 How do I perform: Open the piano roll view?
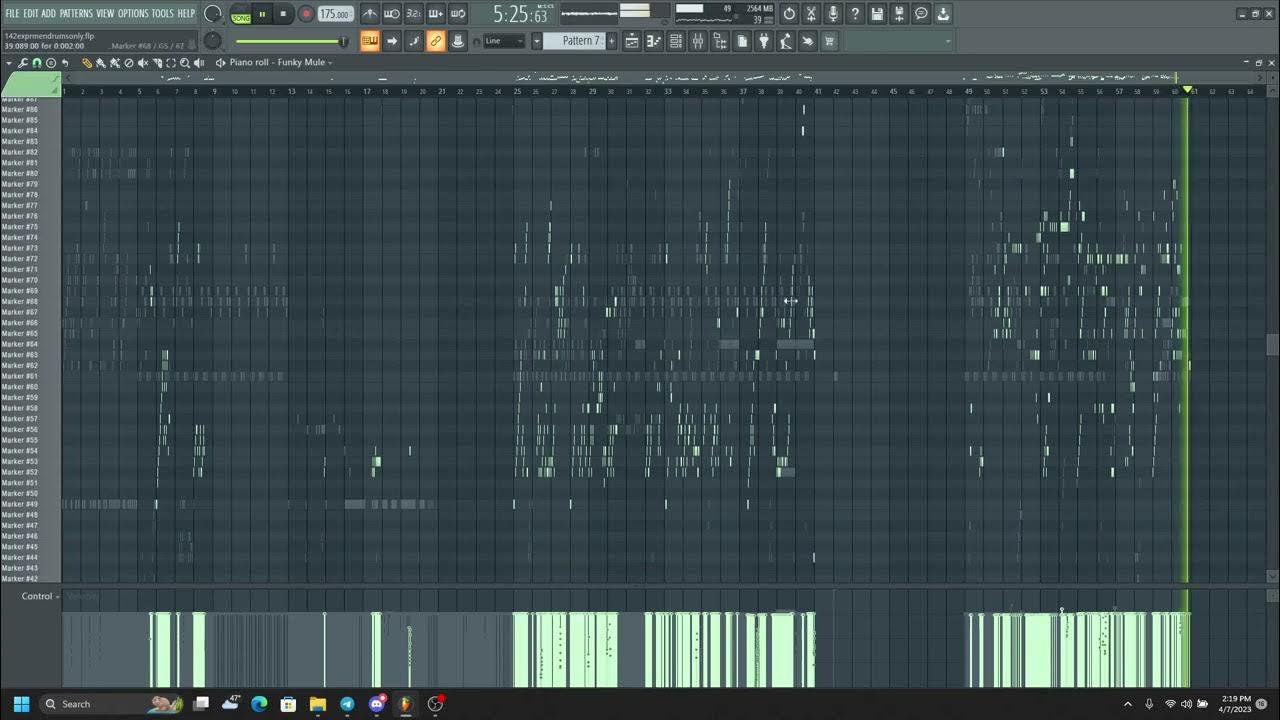coord(654,41)
